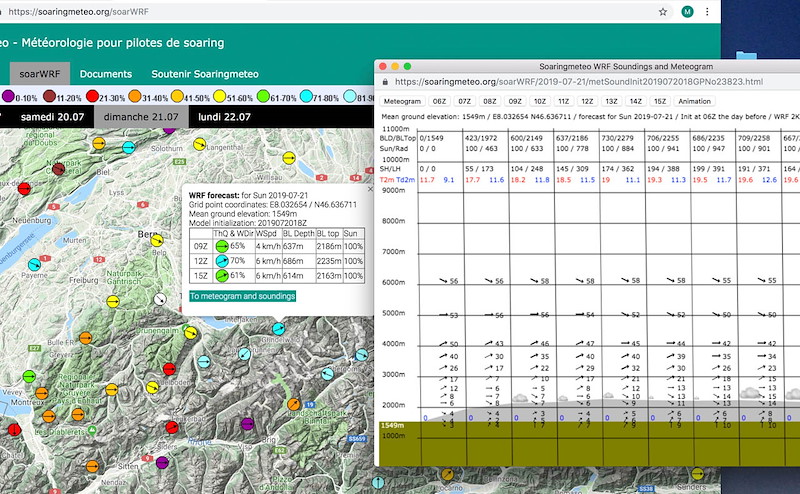The image size is (800, 494).
Task: Close the WRF forecast info popup
Action: [369, 188]
